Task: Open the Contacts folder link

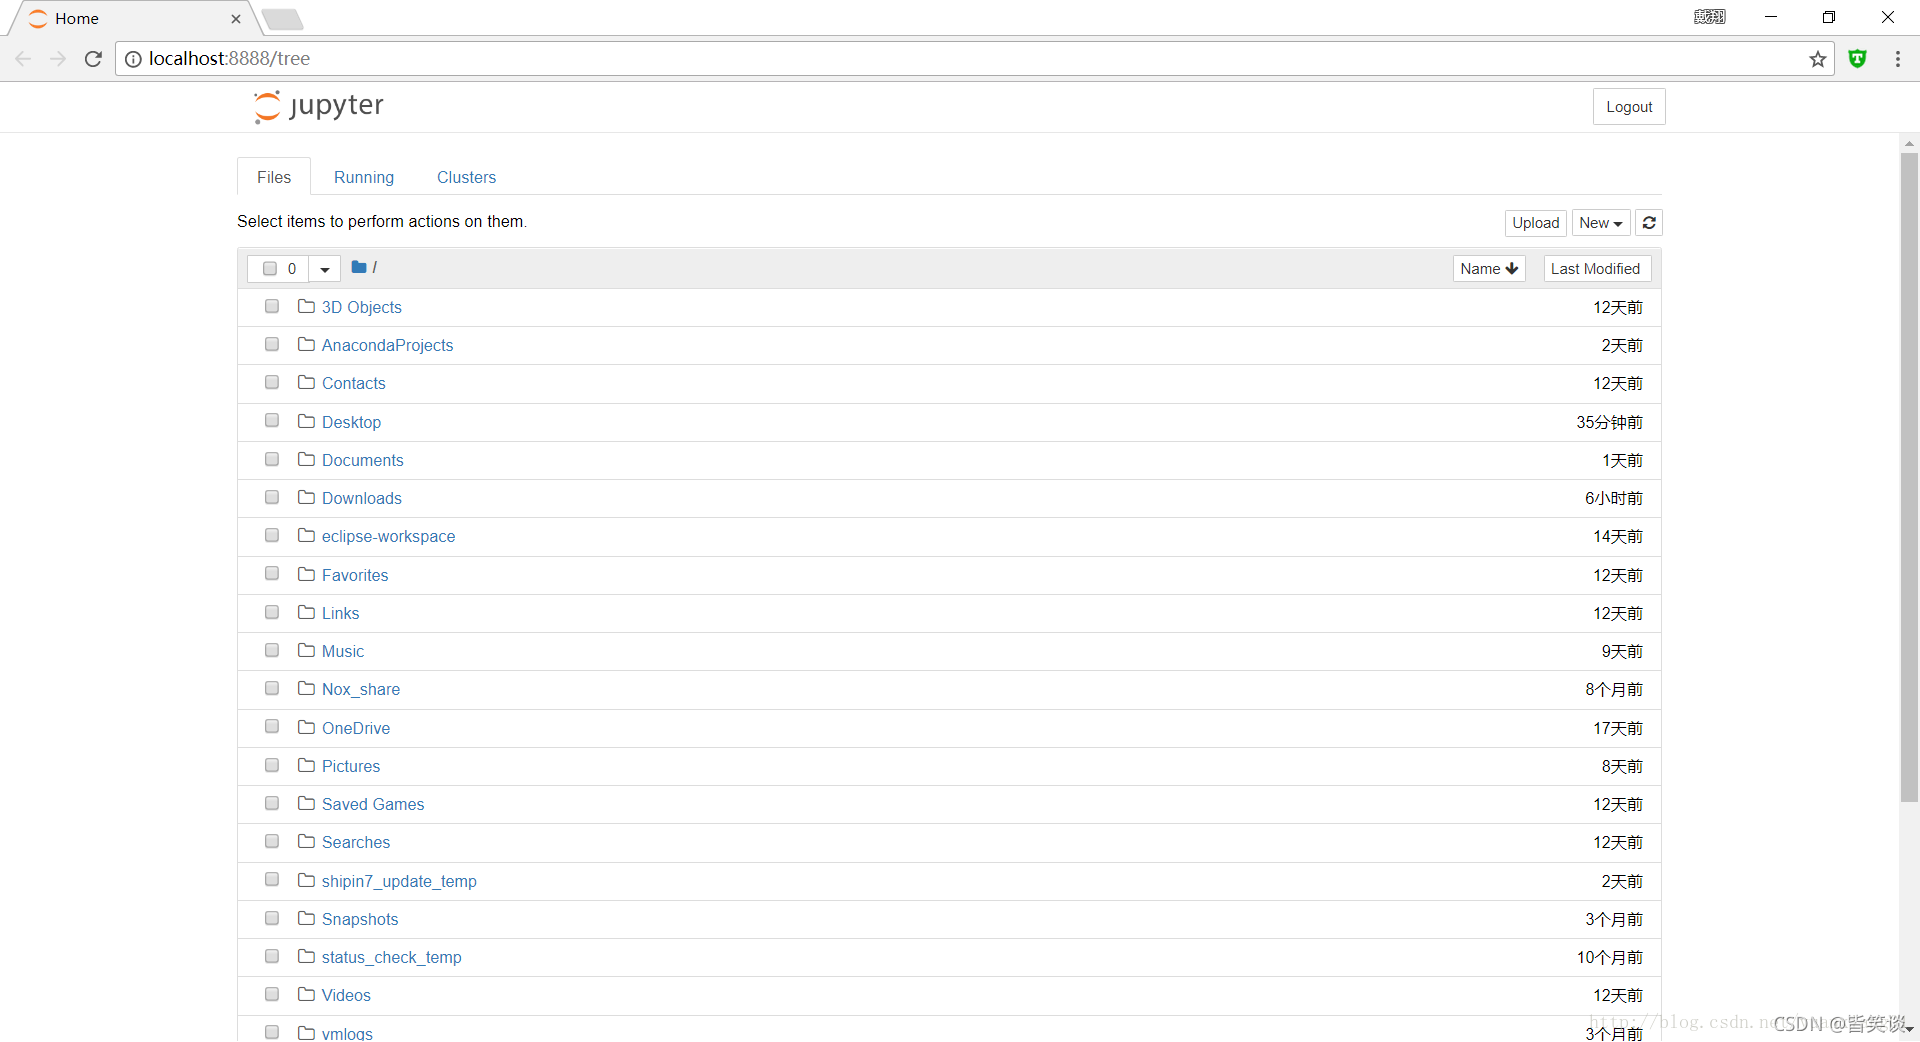Action: (353, 383)
